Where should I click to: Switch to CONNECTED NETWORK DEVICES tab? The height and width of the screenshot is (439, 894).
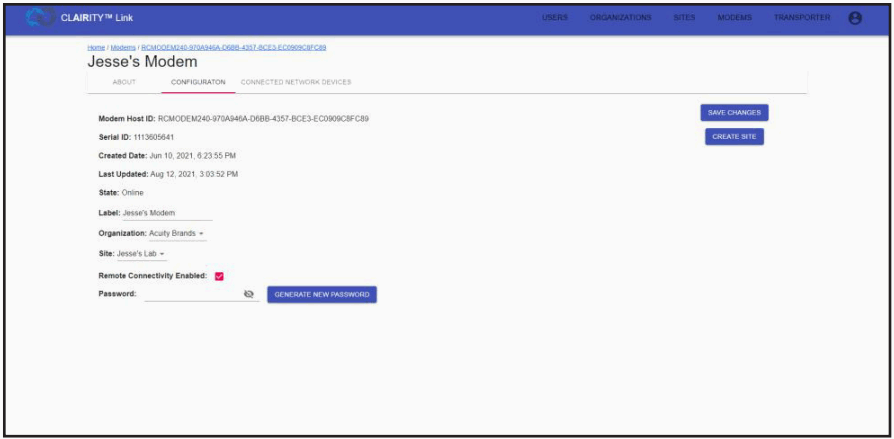tap(296, 82)
